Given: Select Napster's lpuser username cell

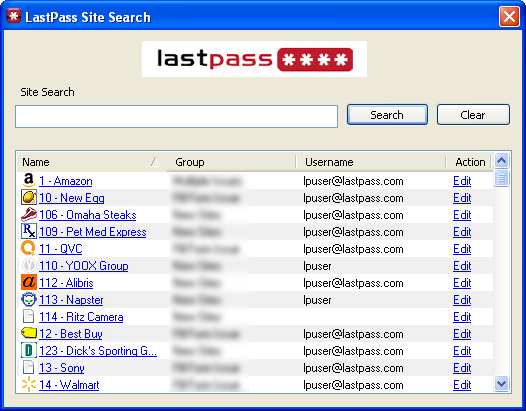Looking at the screenshot, I should click(x=317, y=300).
